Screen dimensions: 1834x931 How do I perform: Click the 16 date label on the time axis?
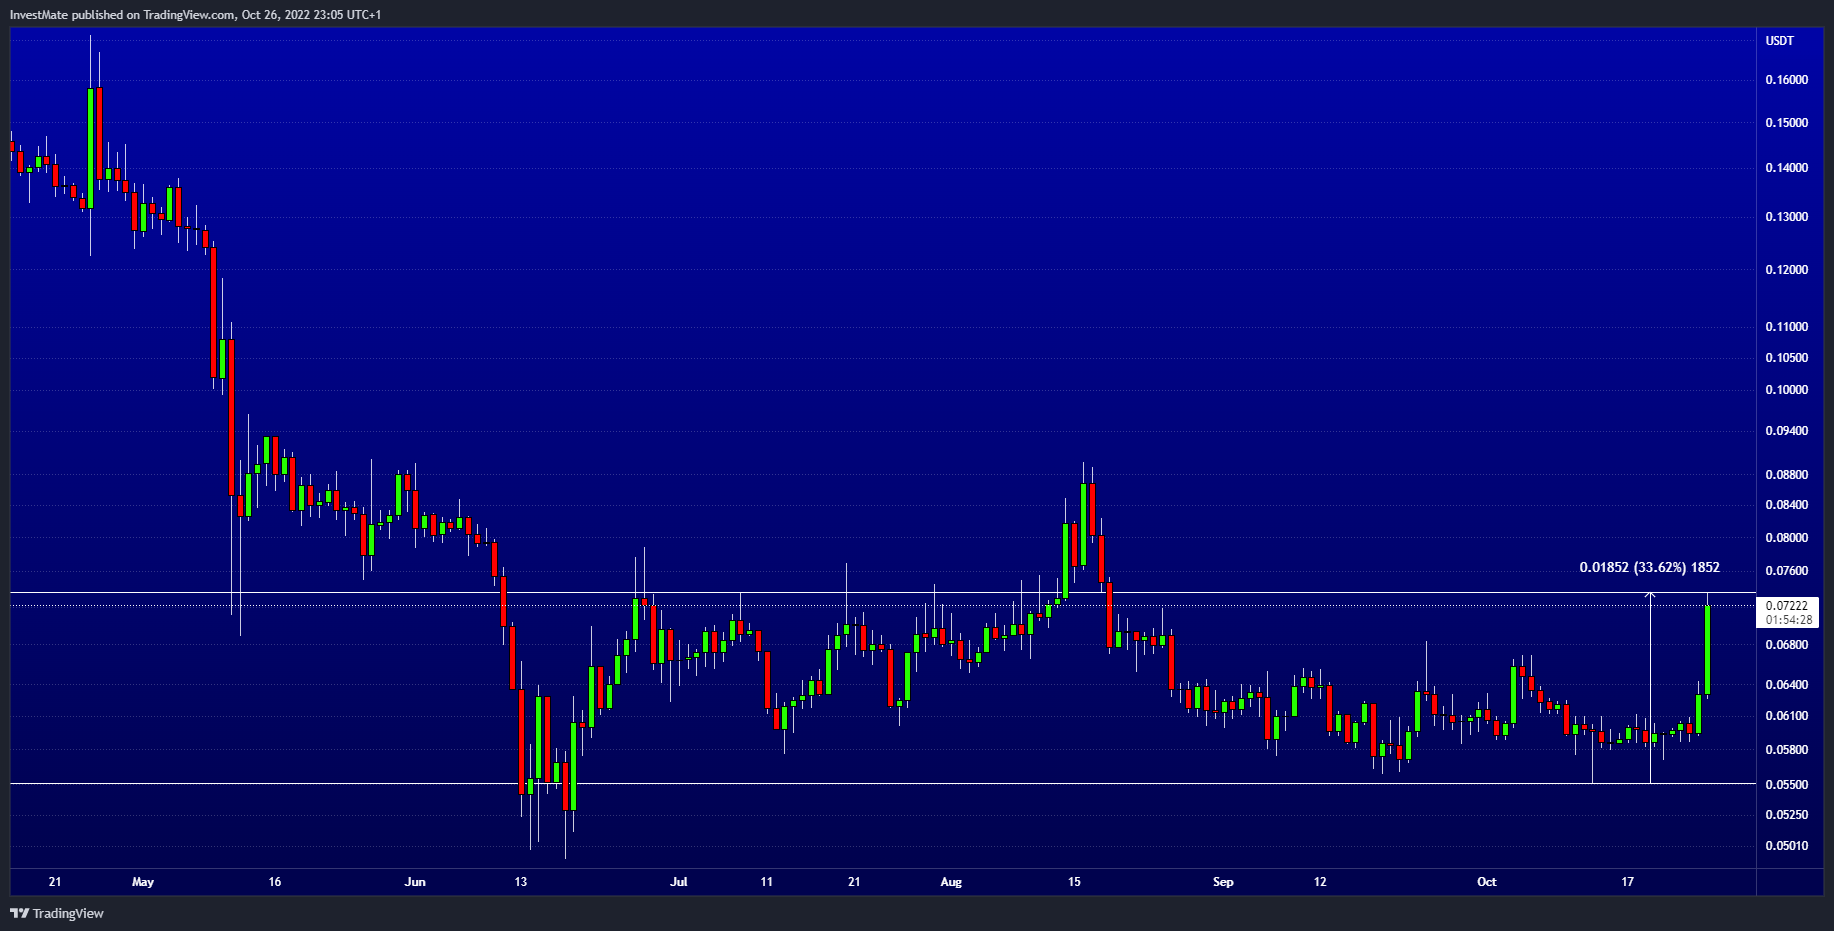(275, 882)
